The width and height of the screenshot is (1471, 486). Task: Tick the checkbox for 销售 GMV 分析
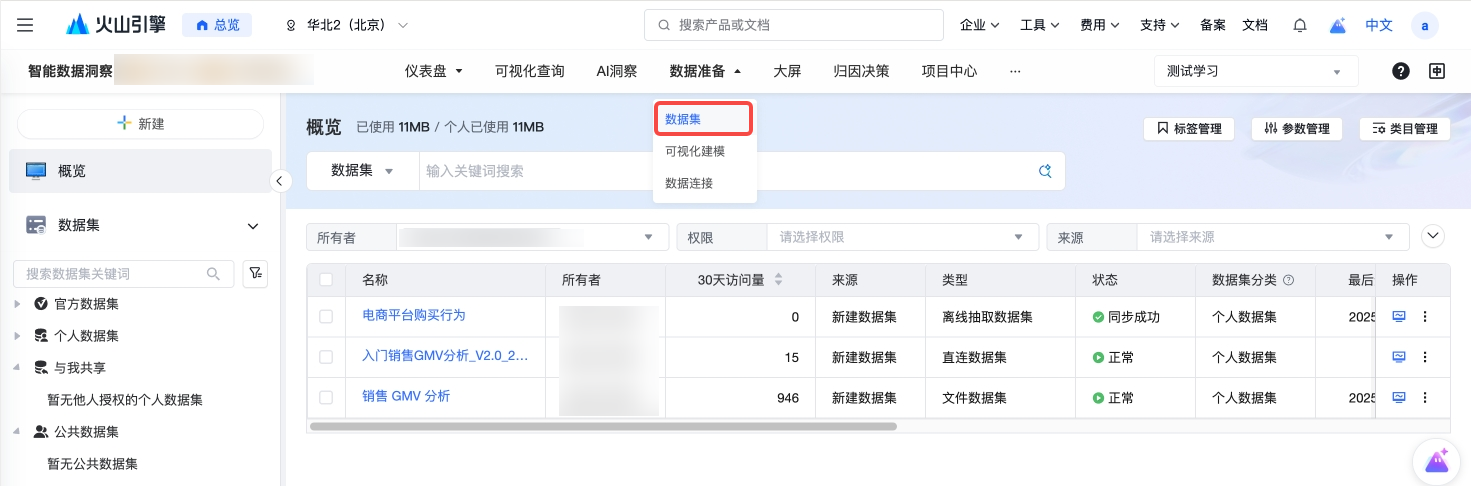click(x=325, y=398)
